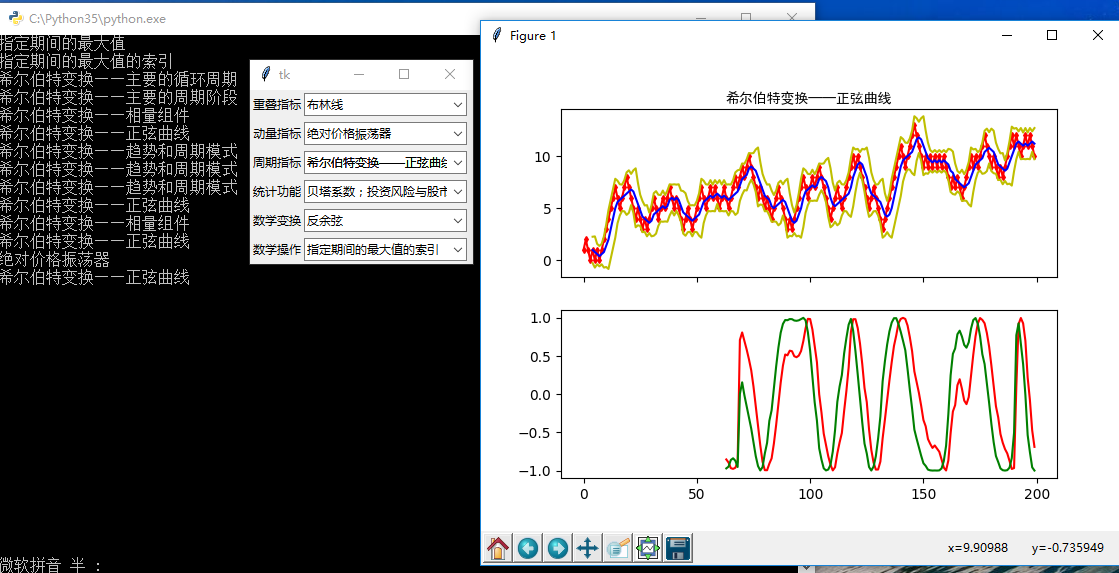Click inside the lower sine wave plot
Screen dimensions: 1119x573
[809, 394]
